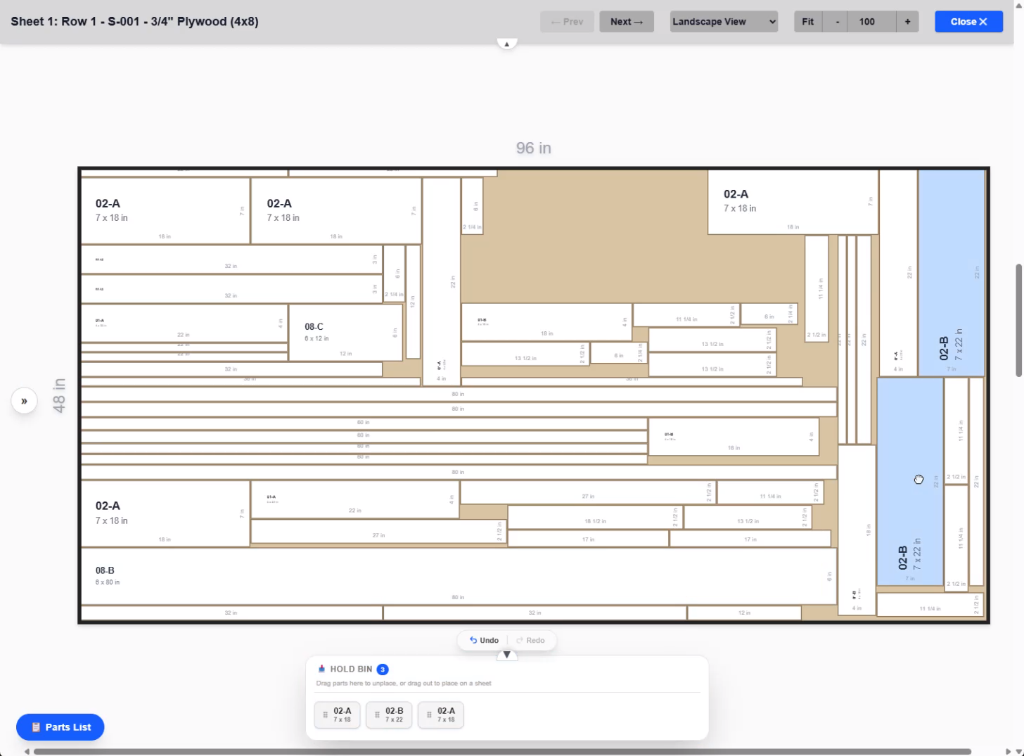This screenshot has width=1024, height=756.
Task: Select the 08-B 6 x 80 part
Action: point(458,576)
